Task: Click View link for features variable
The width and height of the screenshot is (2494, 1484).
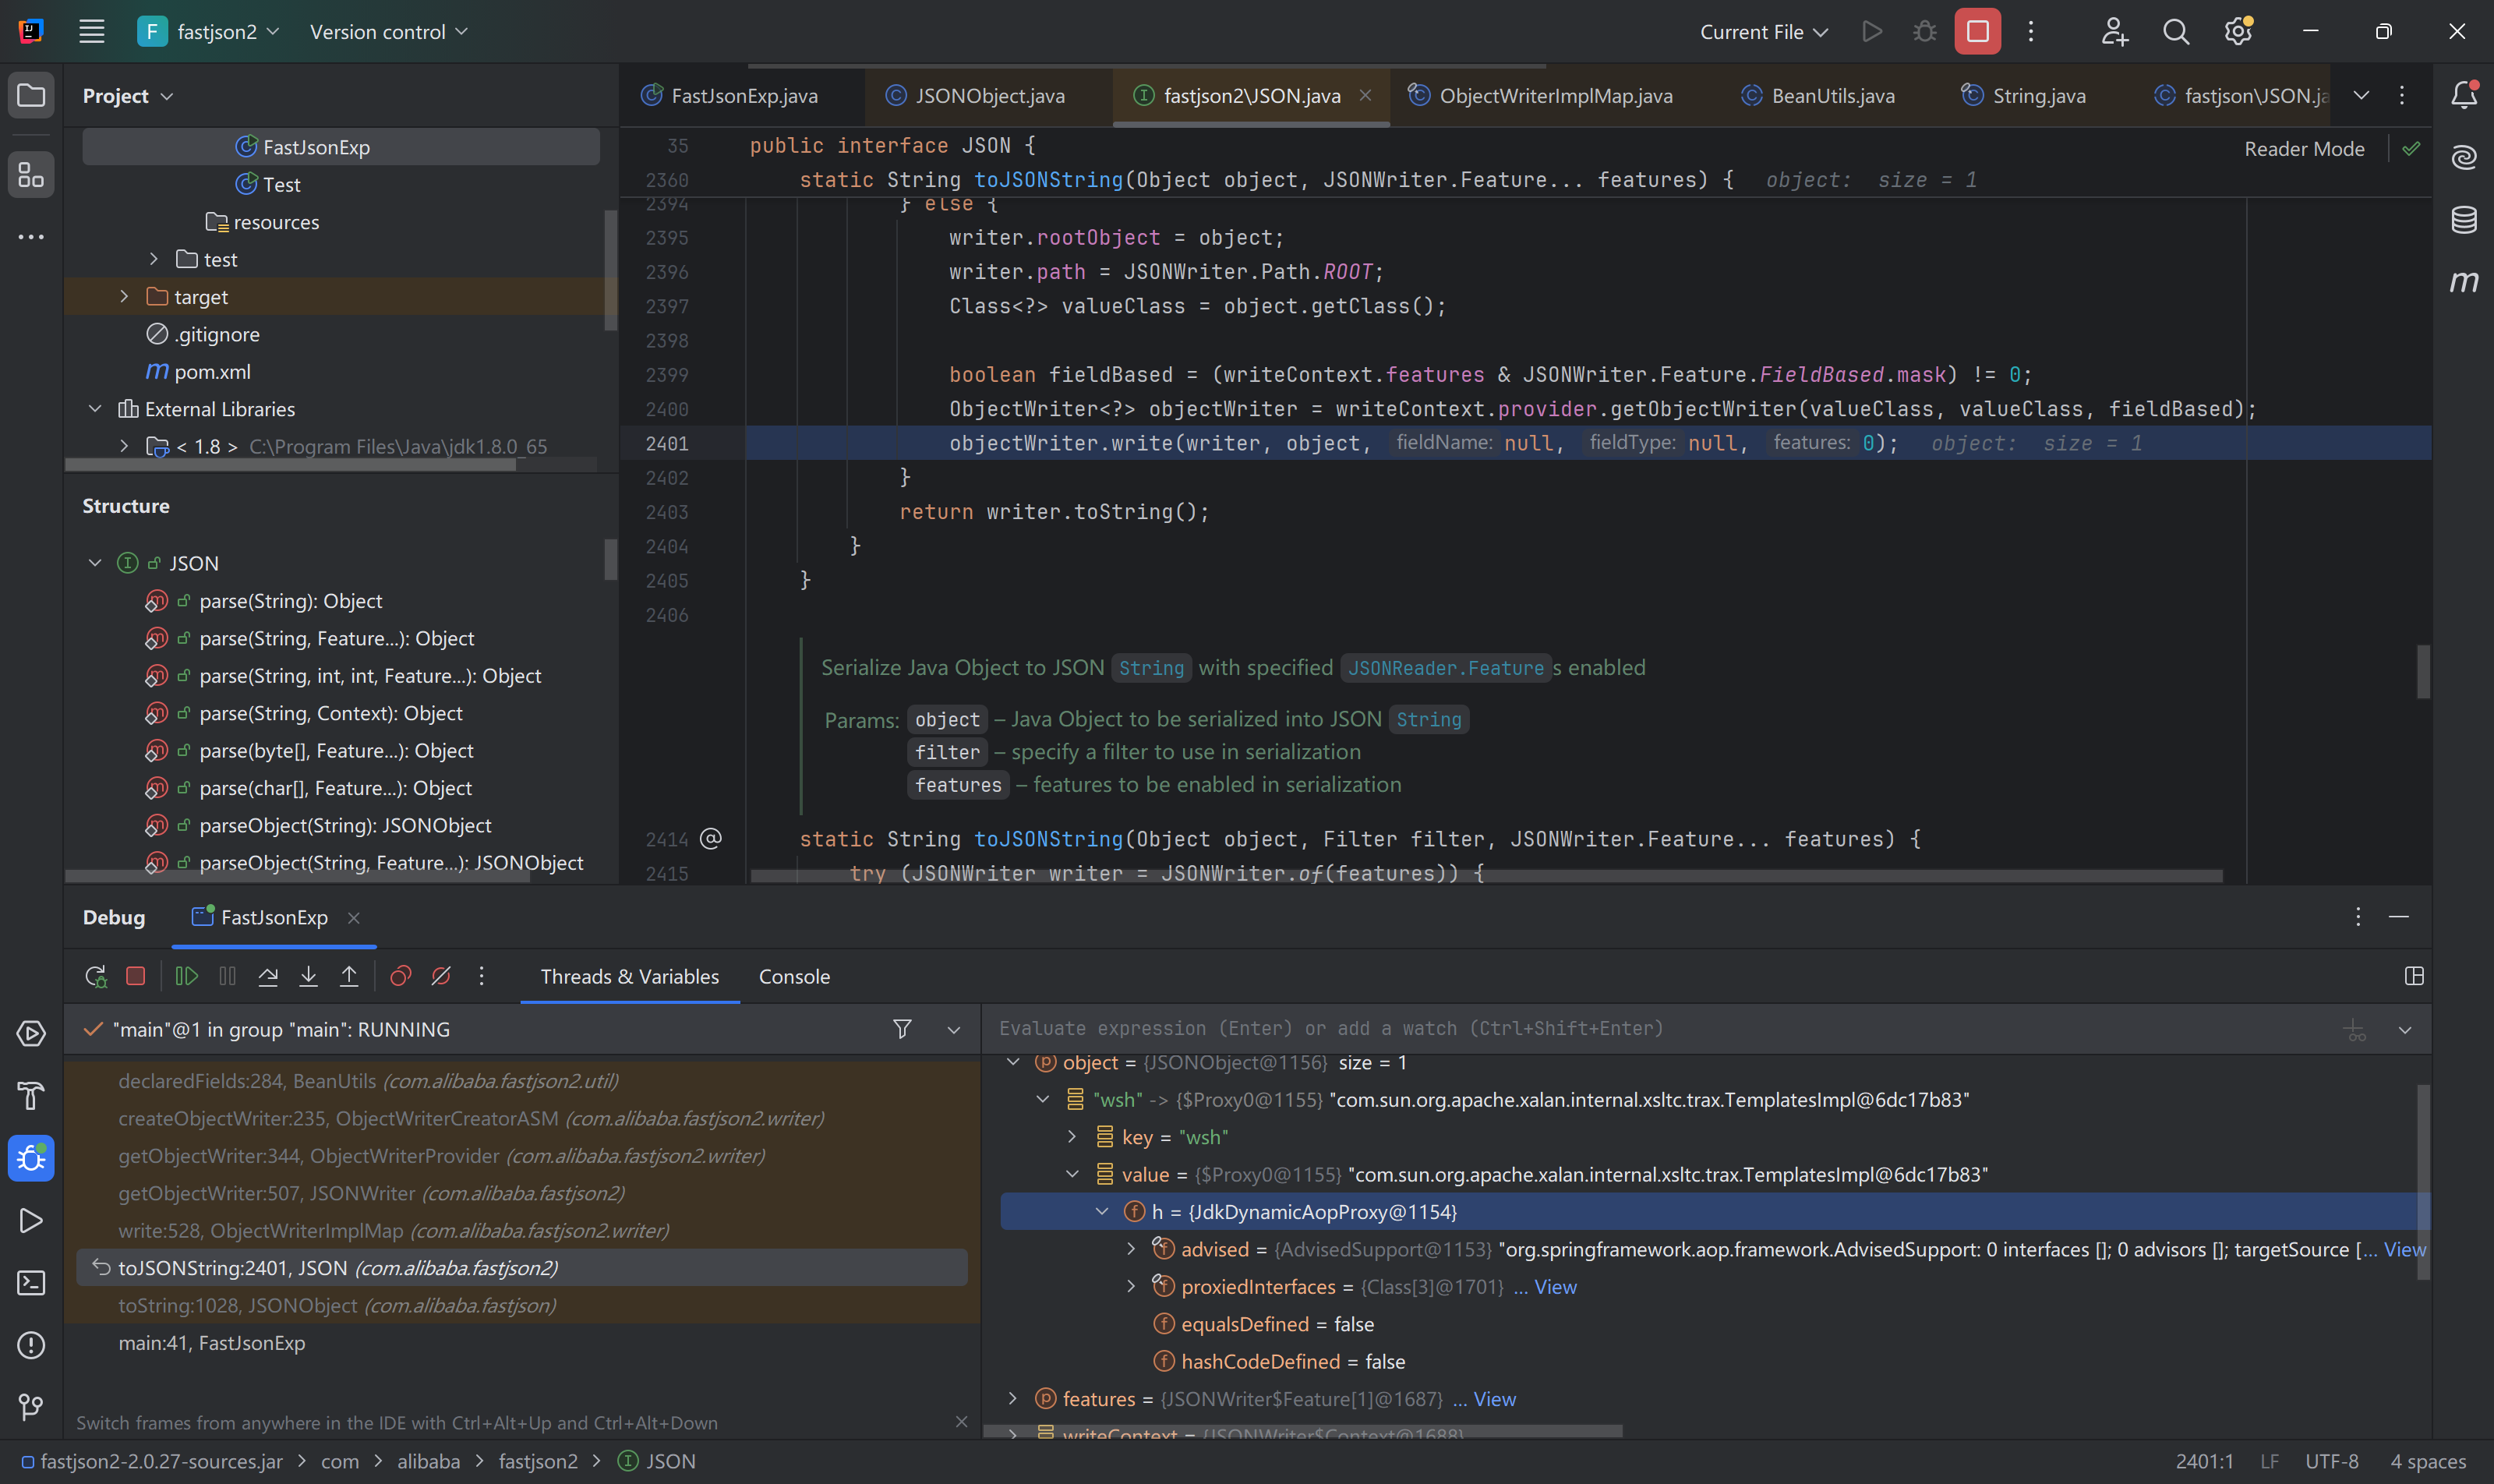Action: tap(1495, 1399)
